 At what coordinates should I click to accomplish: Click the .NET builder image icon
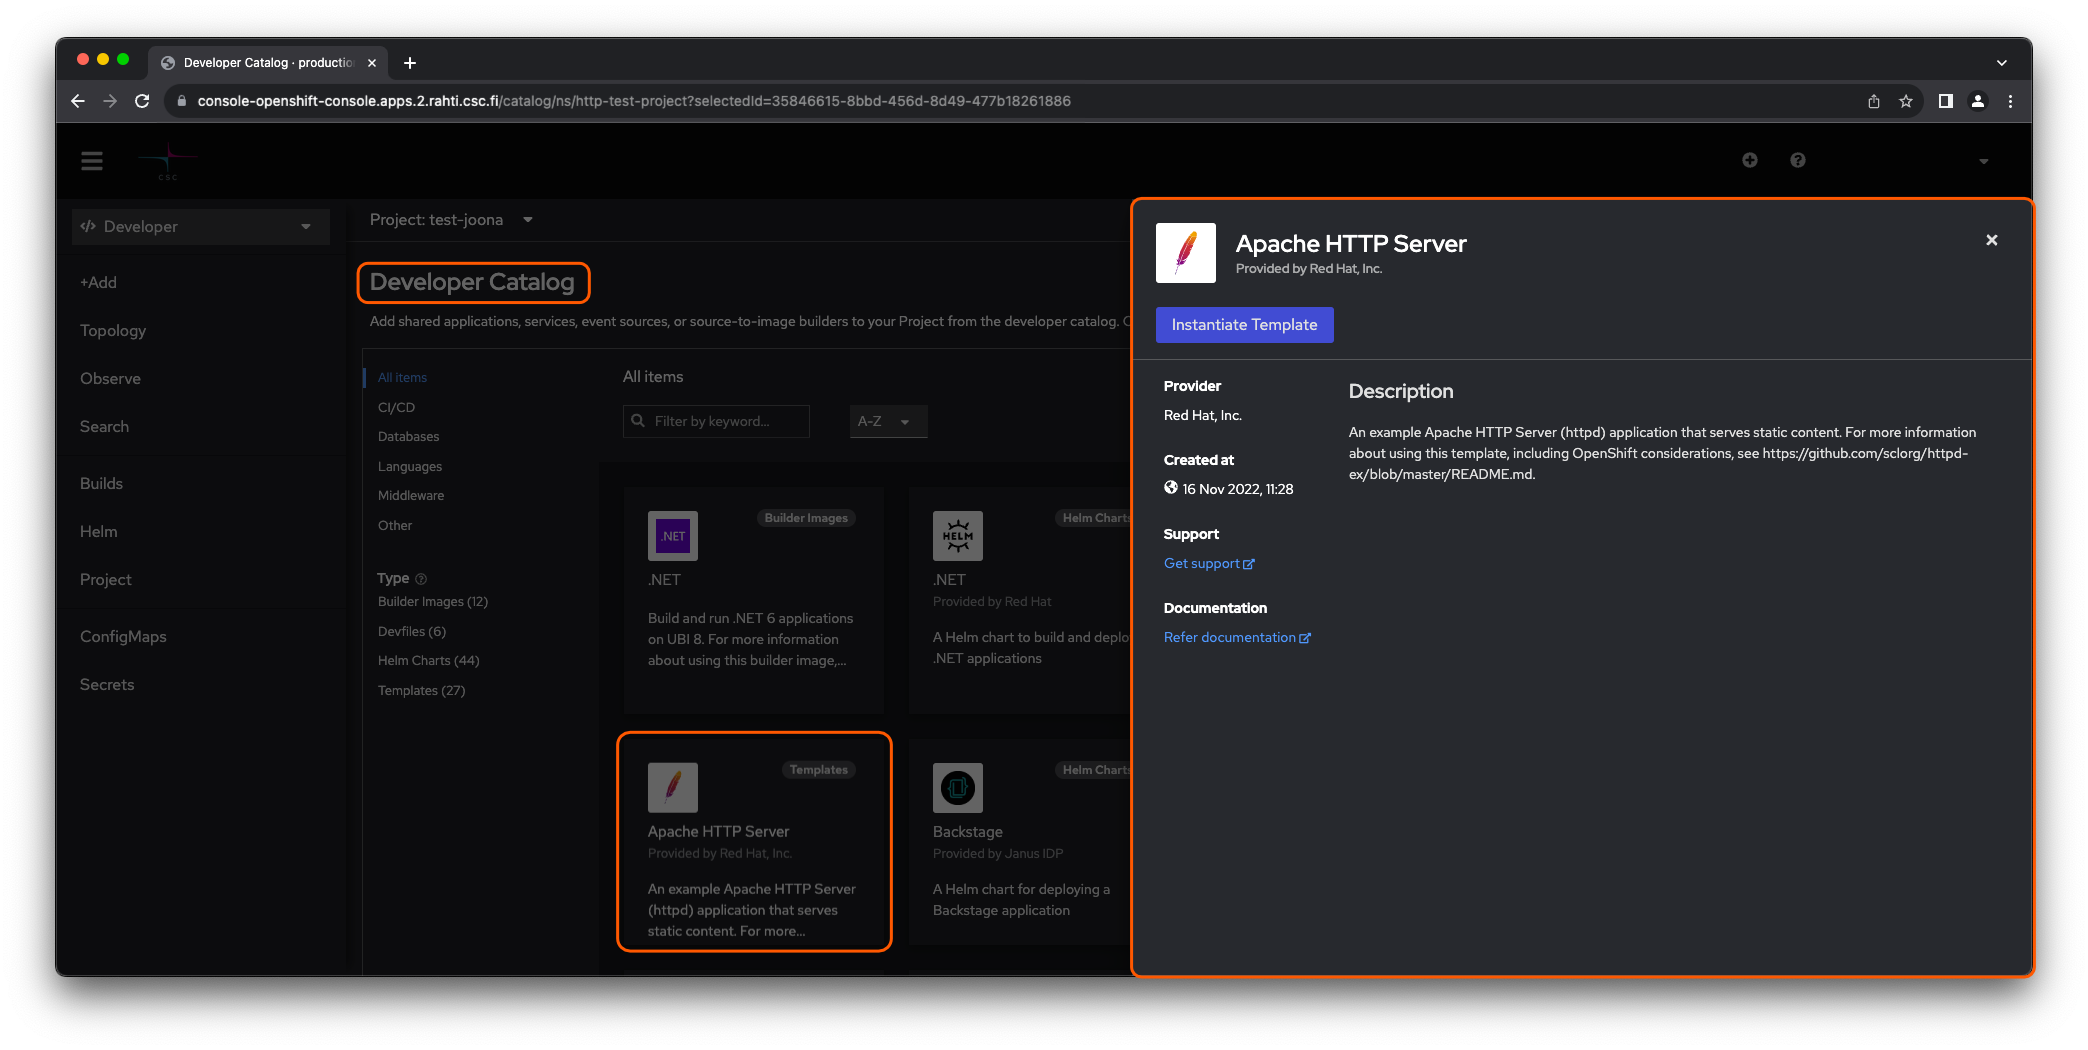[673, 536]
